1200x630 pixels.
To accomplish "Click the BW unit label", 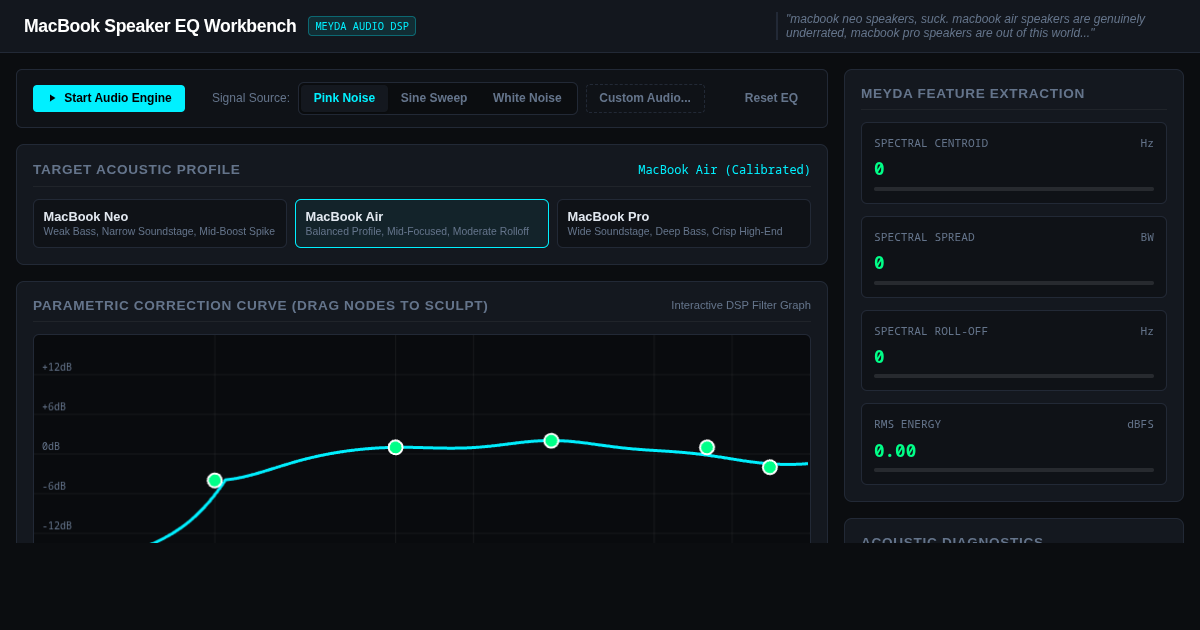I will tap(1147, 237).
